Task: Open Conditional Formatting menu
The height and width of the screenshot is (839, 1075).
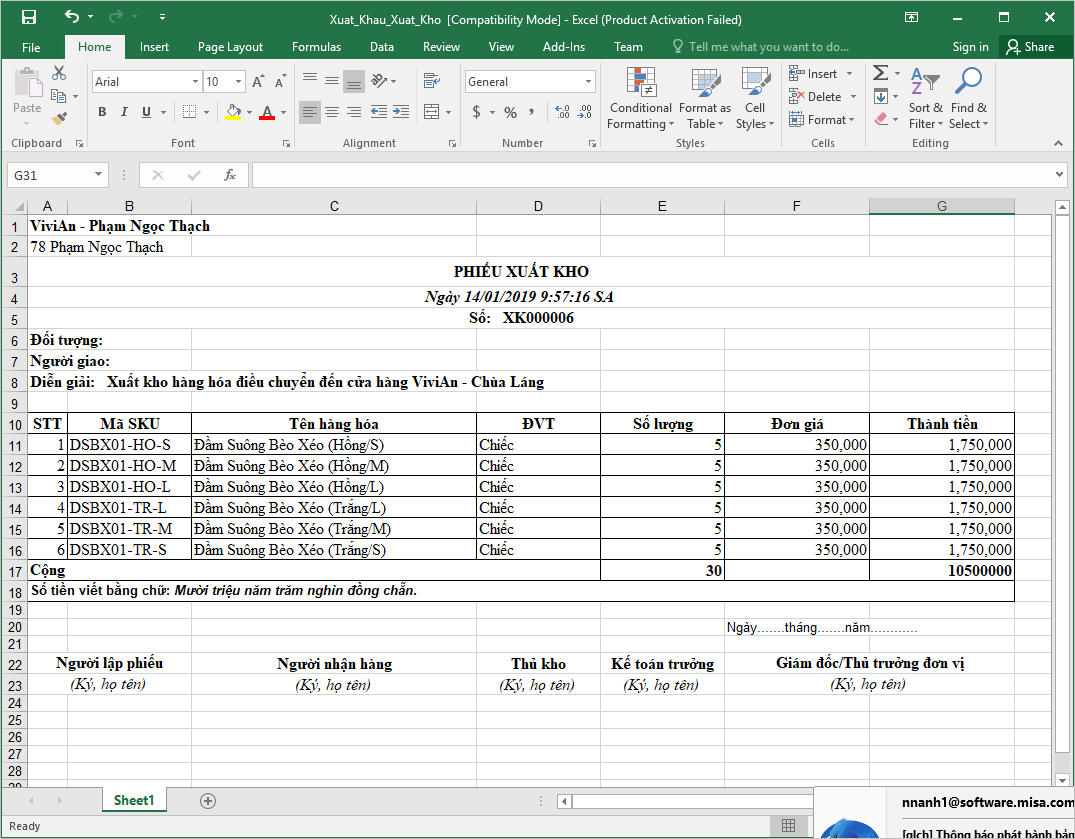Action: pos(640,98)
